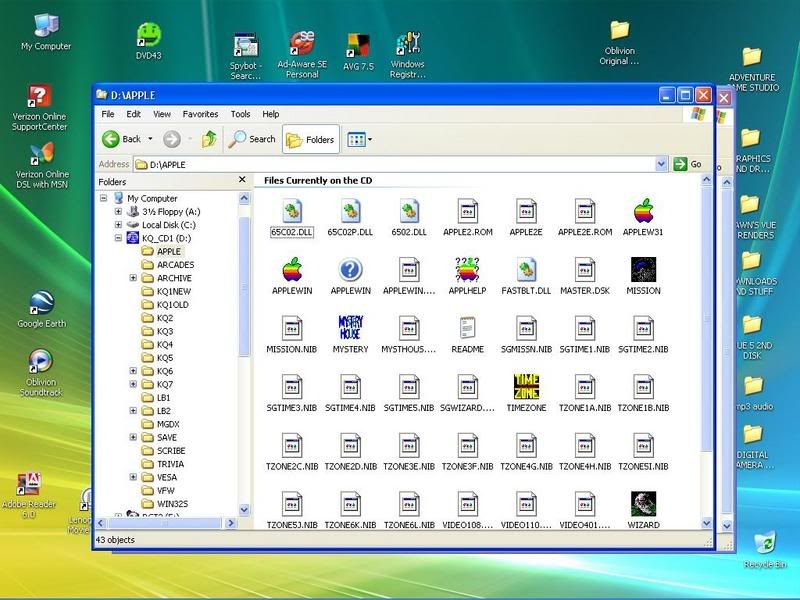The width and height of the screenshot is (800, 600).
Task: Expand the ARCHIVE folder node
Action: tap(133, 278)
